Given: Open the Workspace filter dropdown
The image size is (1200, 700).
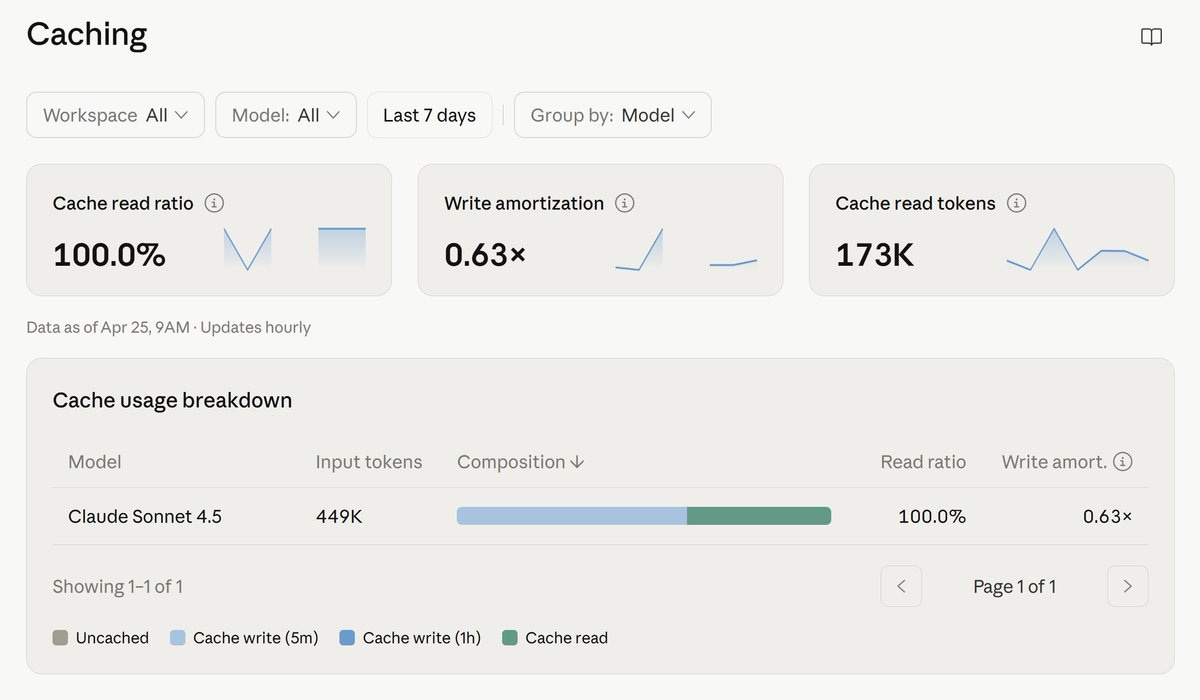Looking at the screenshot, I should coord(115,115).
